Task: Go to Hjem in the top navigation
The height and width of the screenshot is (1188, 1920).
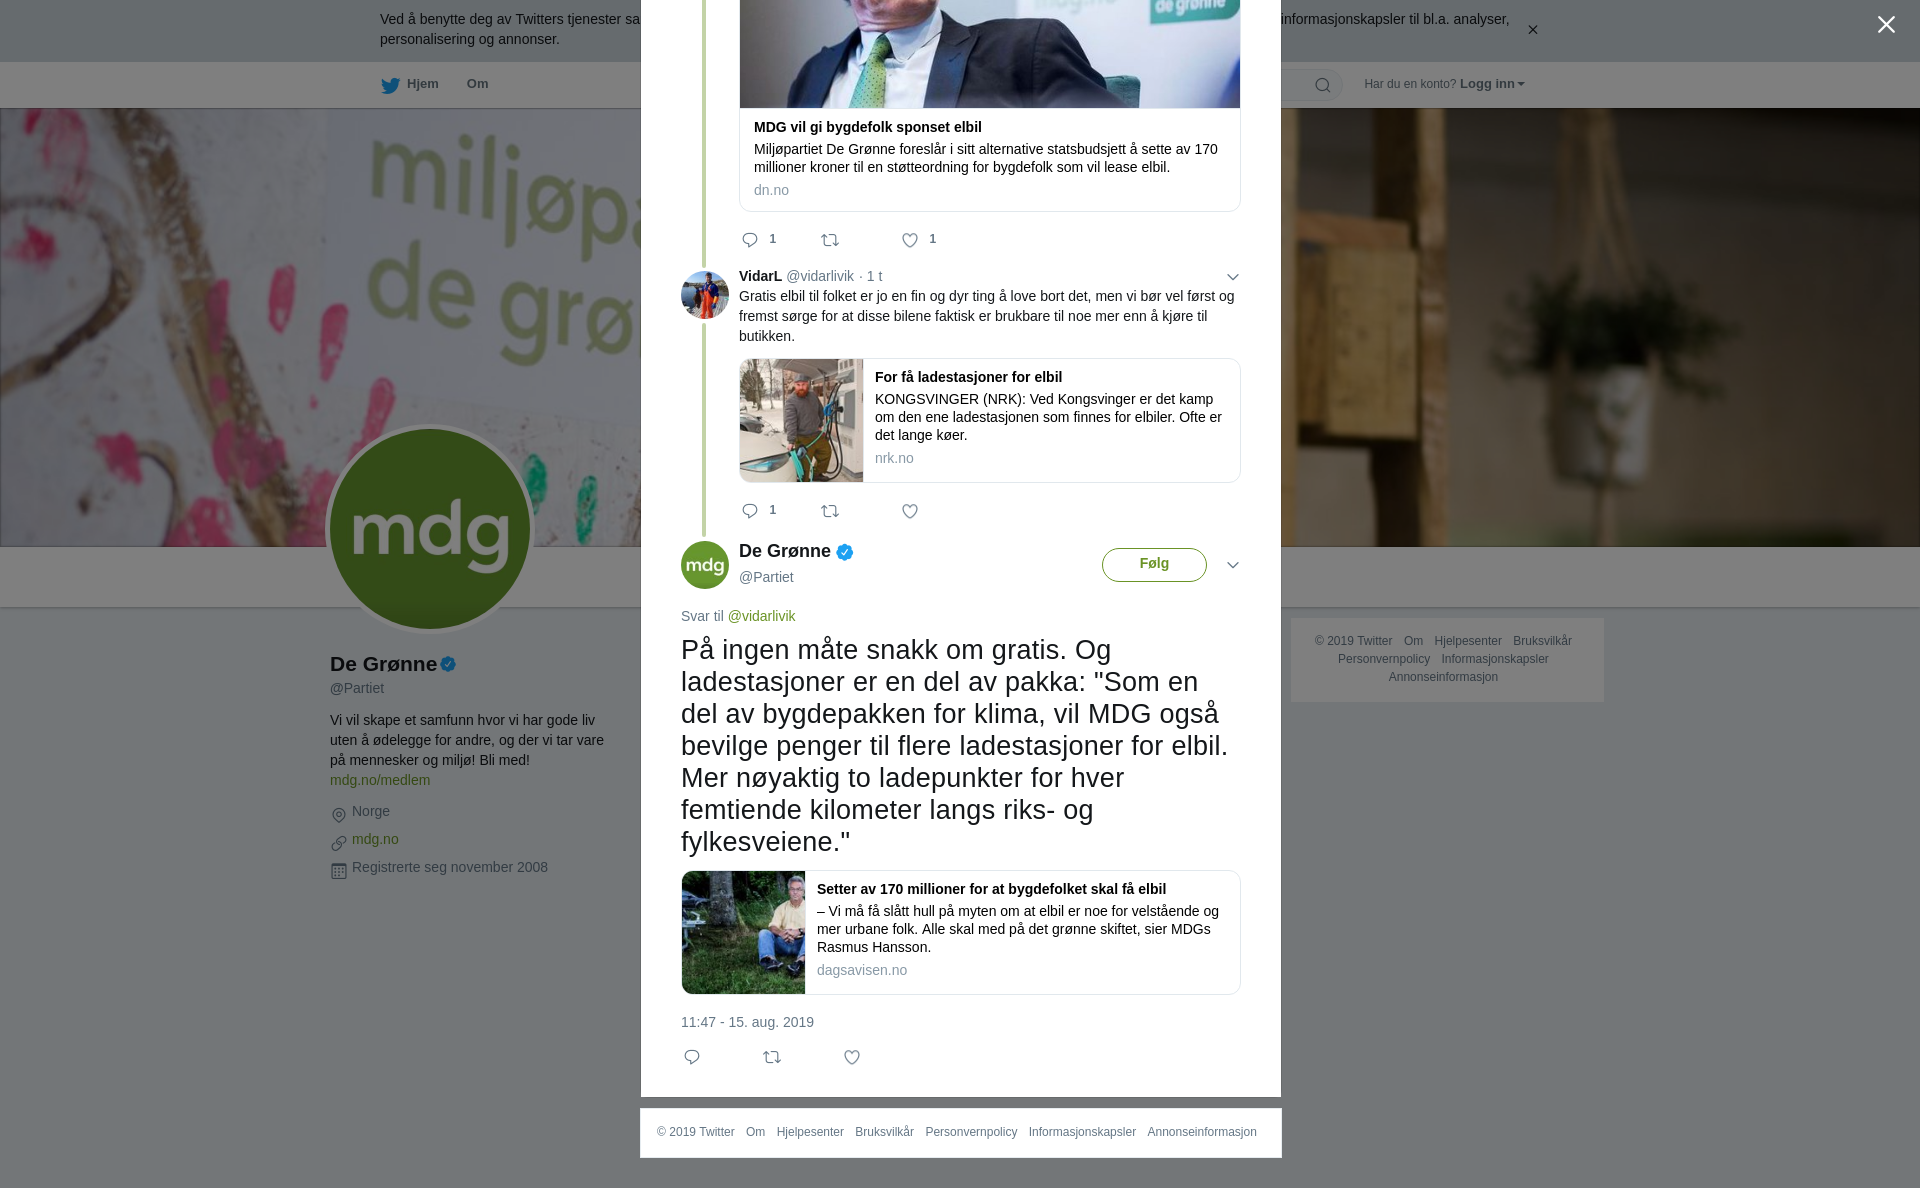Action: (x=410, y=84)
